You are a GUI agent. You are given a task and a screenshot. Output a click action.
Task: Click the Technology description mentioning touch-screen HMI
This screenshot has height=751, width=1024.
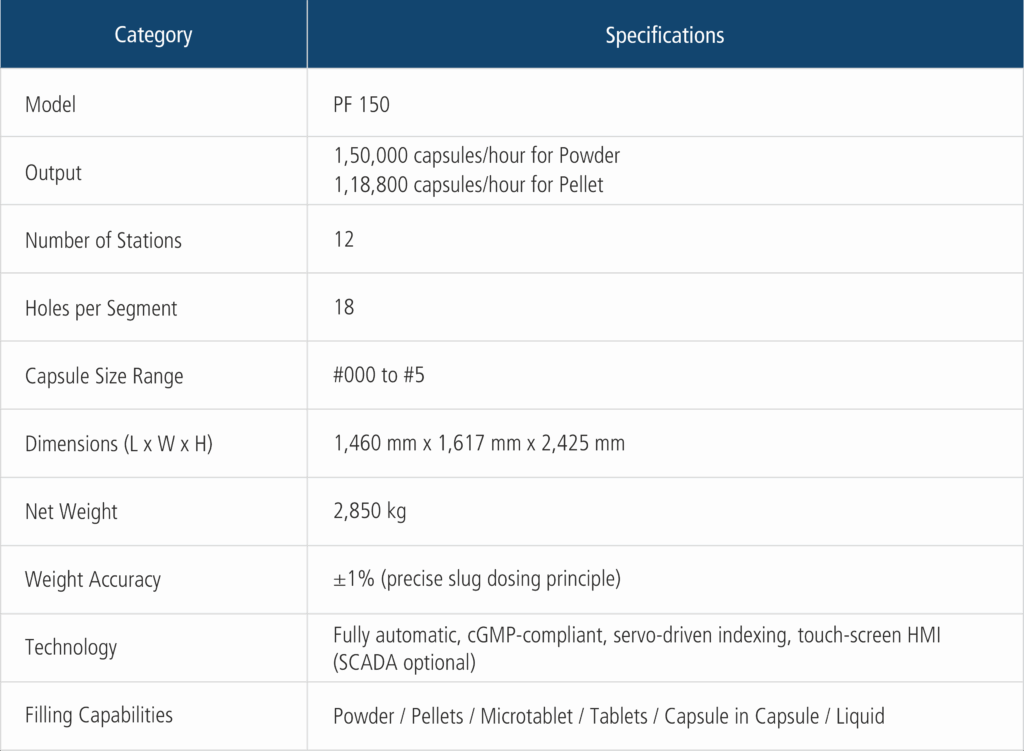(x=637, y=648)
